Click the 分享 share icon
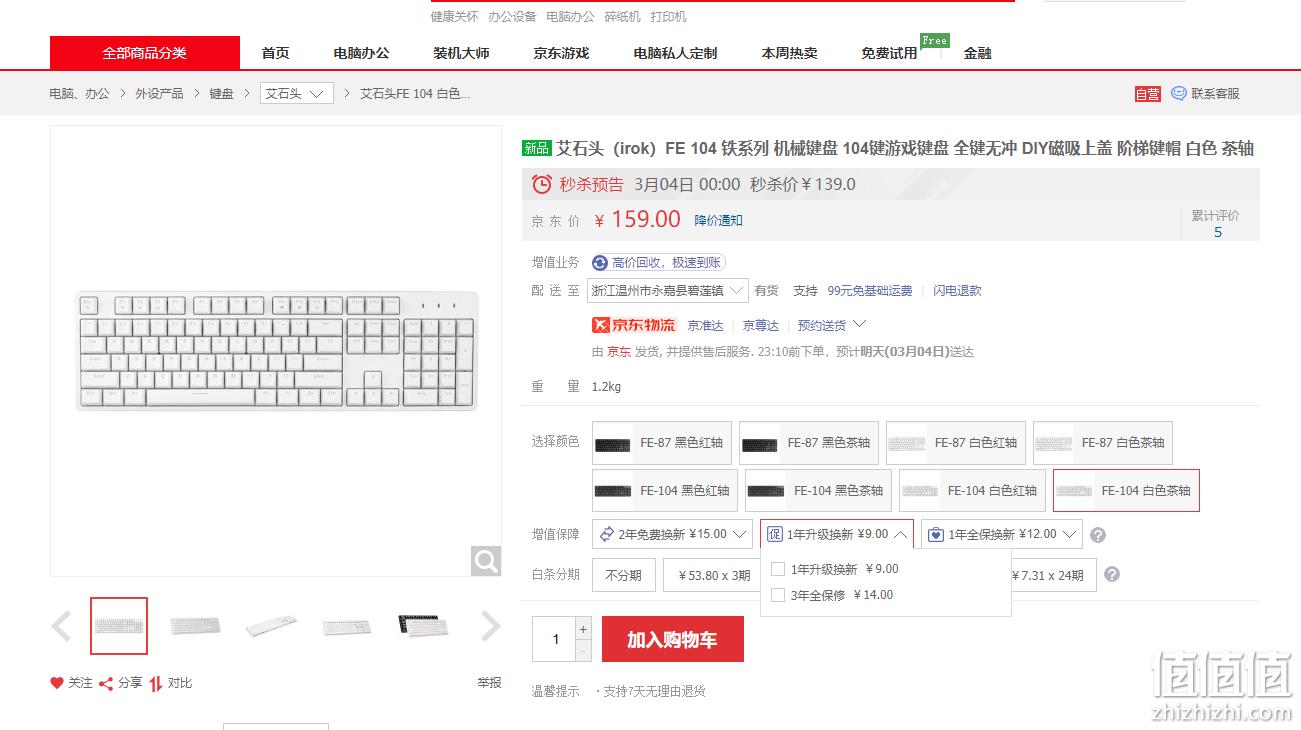 (x=105, y=683)
